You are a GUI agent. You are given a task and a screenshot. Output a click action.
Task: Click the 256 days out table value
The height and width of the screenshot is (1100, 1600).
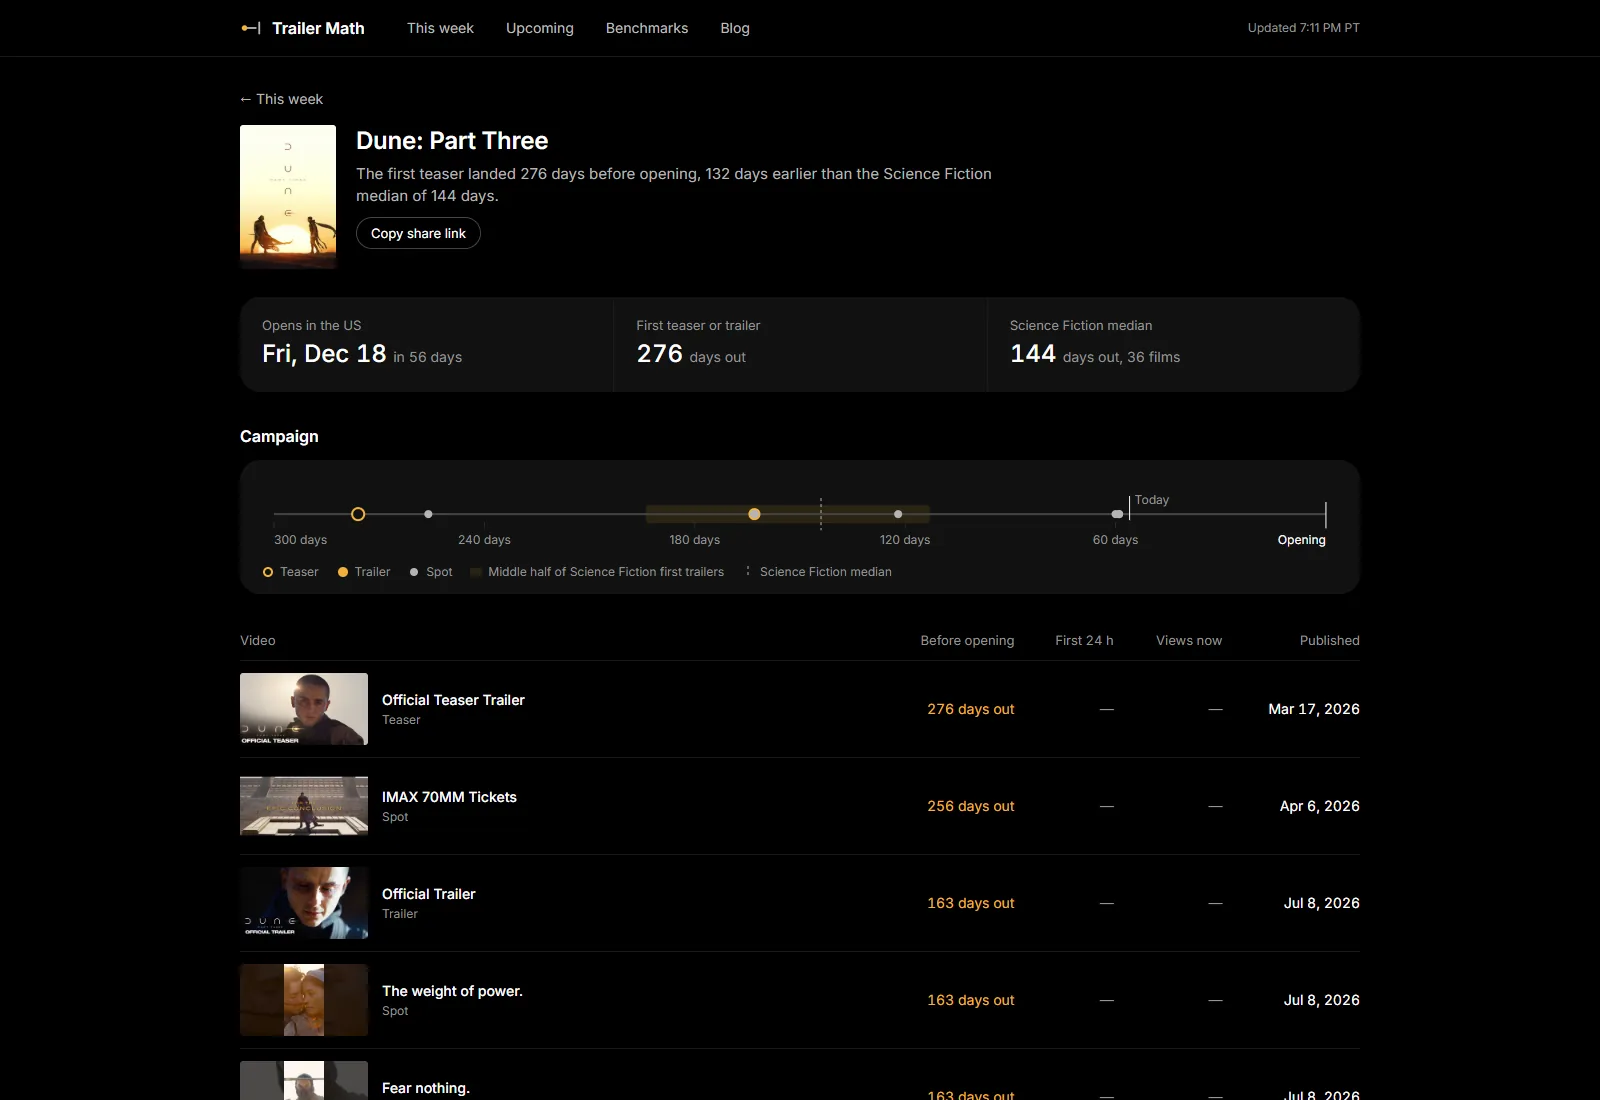[x=970, y=806]
